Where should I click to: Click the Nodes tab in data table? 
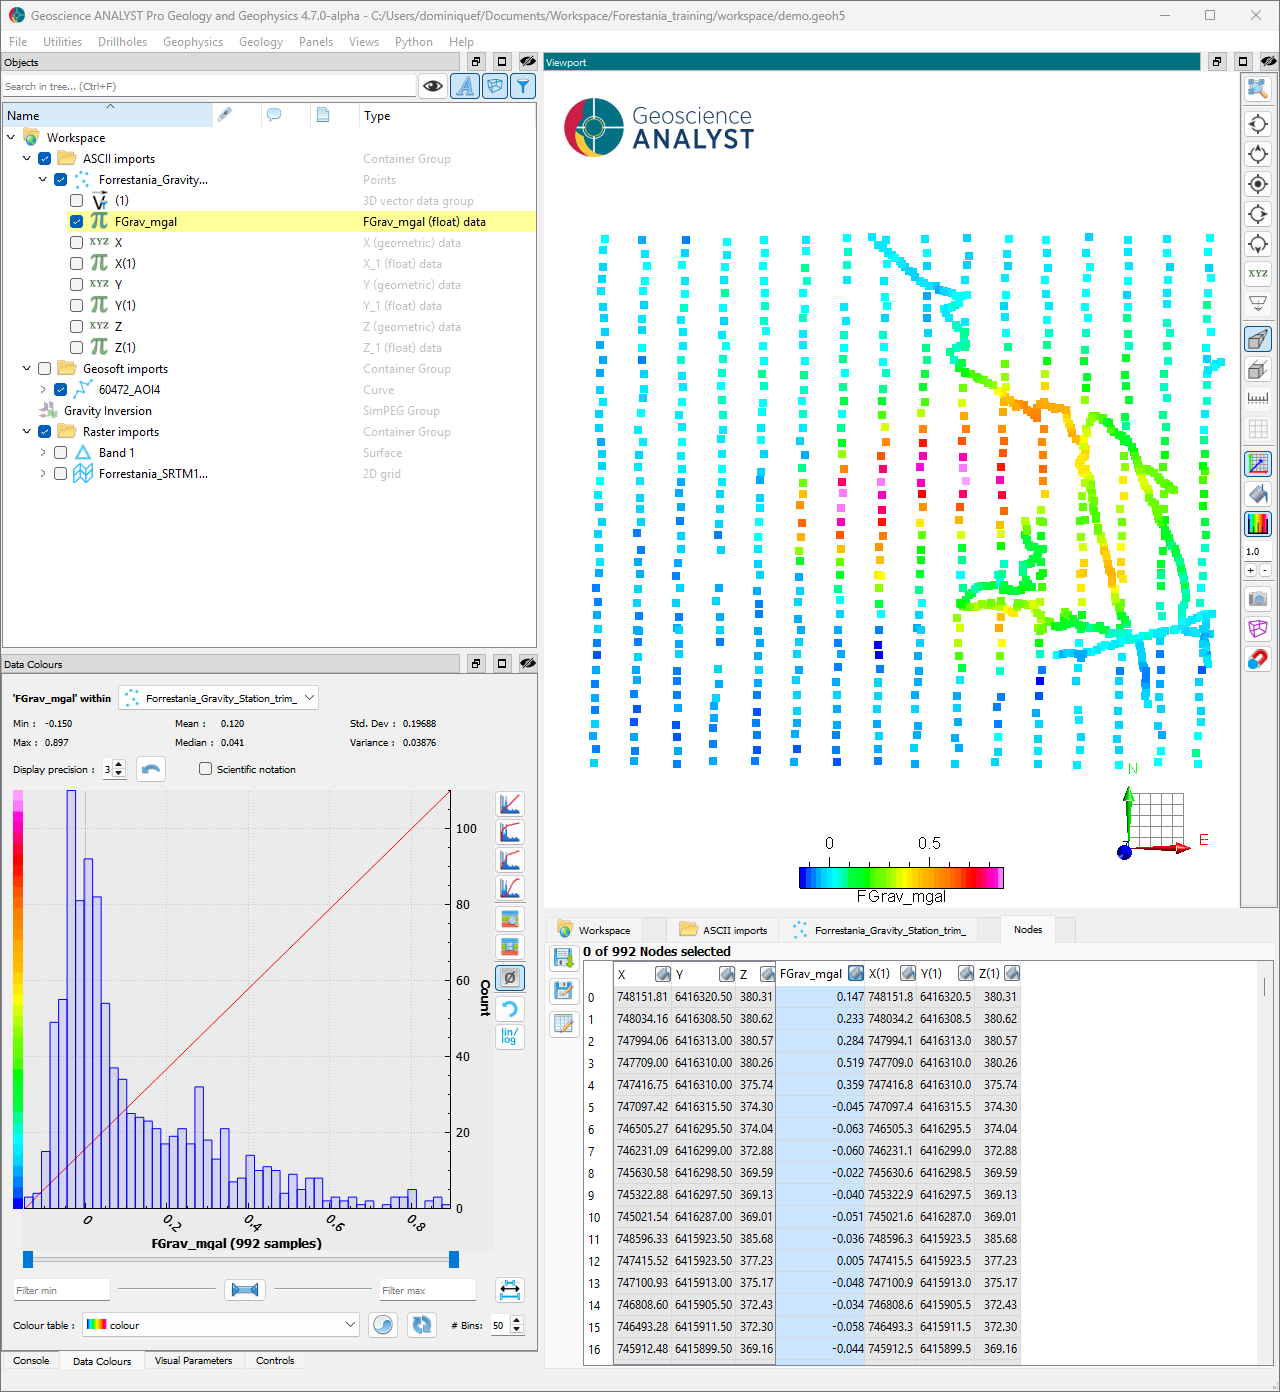point(1027,930)
